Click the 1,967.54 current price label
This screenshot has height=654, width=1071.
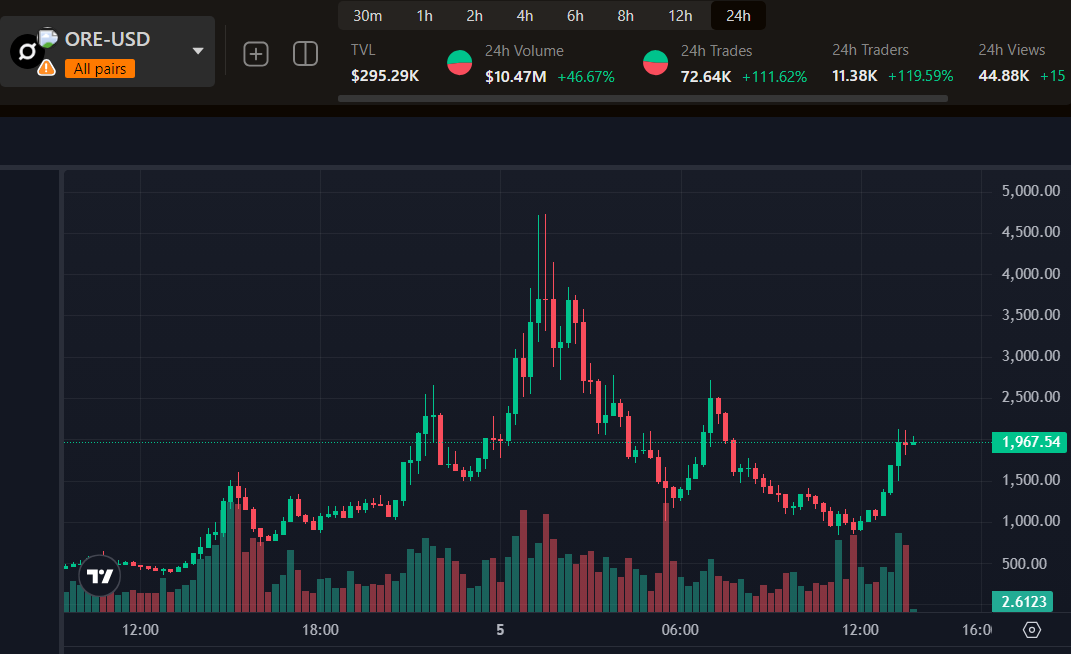tap(1028, 442)
